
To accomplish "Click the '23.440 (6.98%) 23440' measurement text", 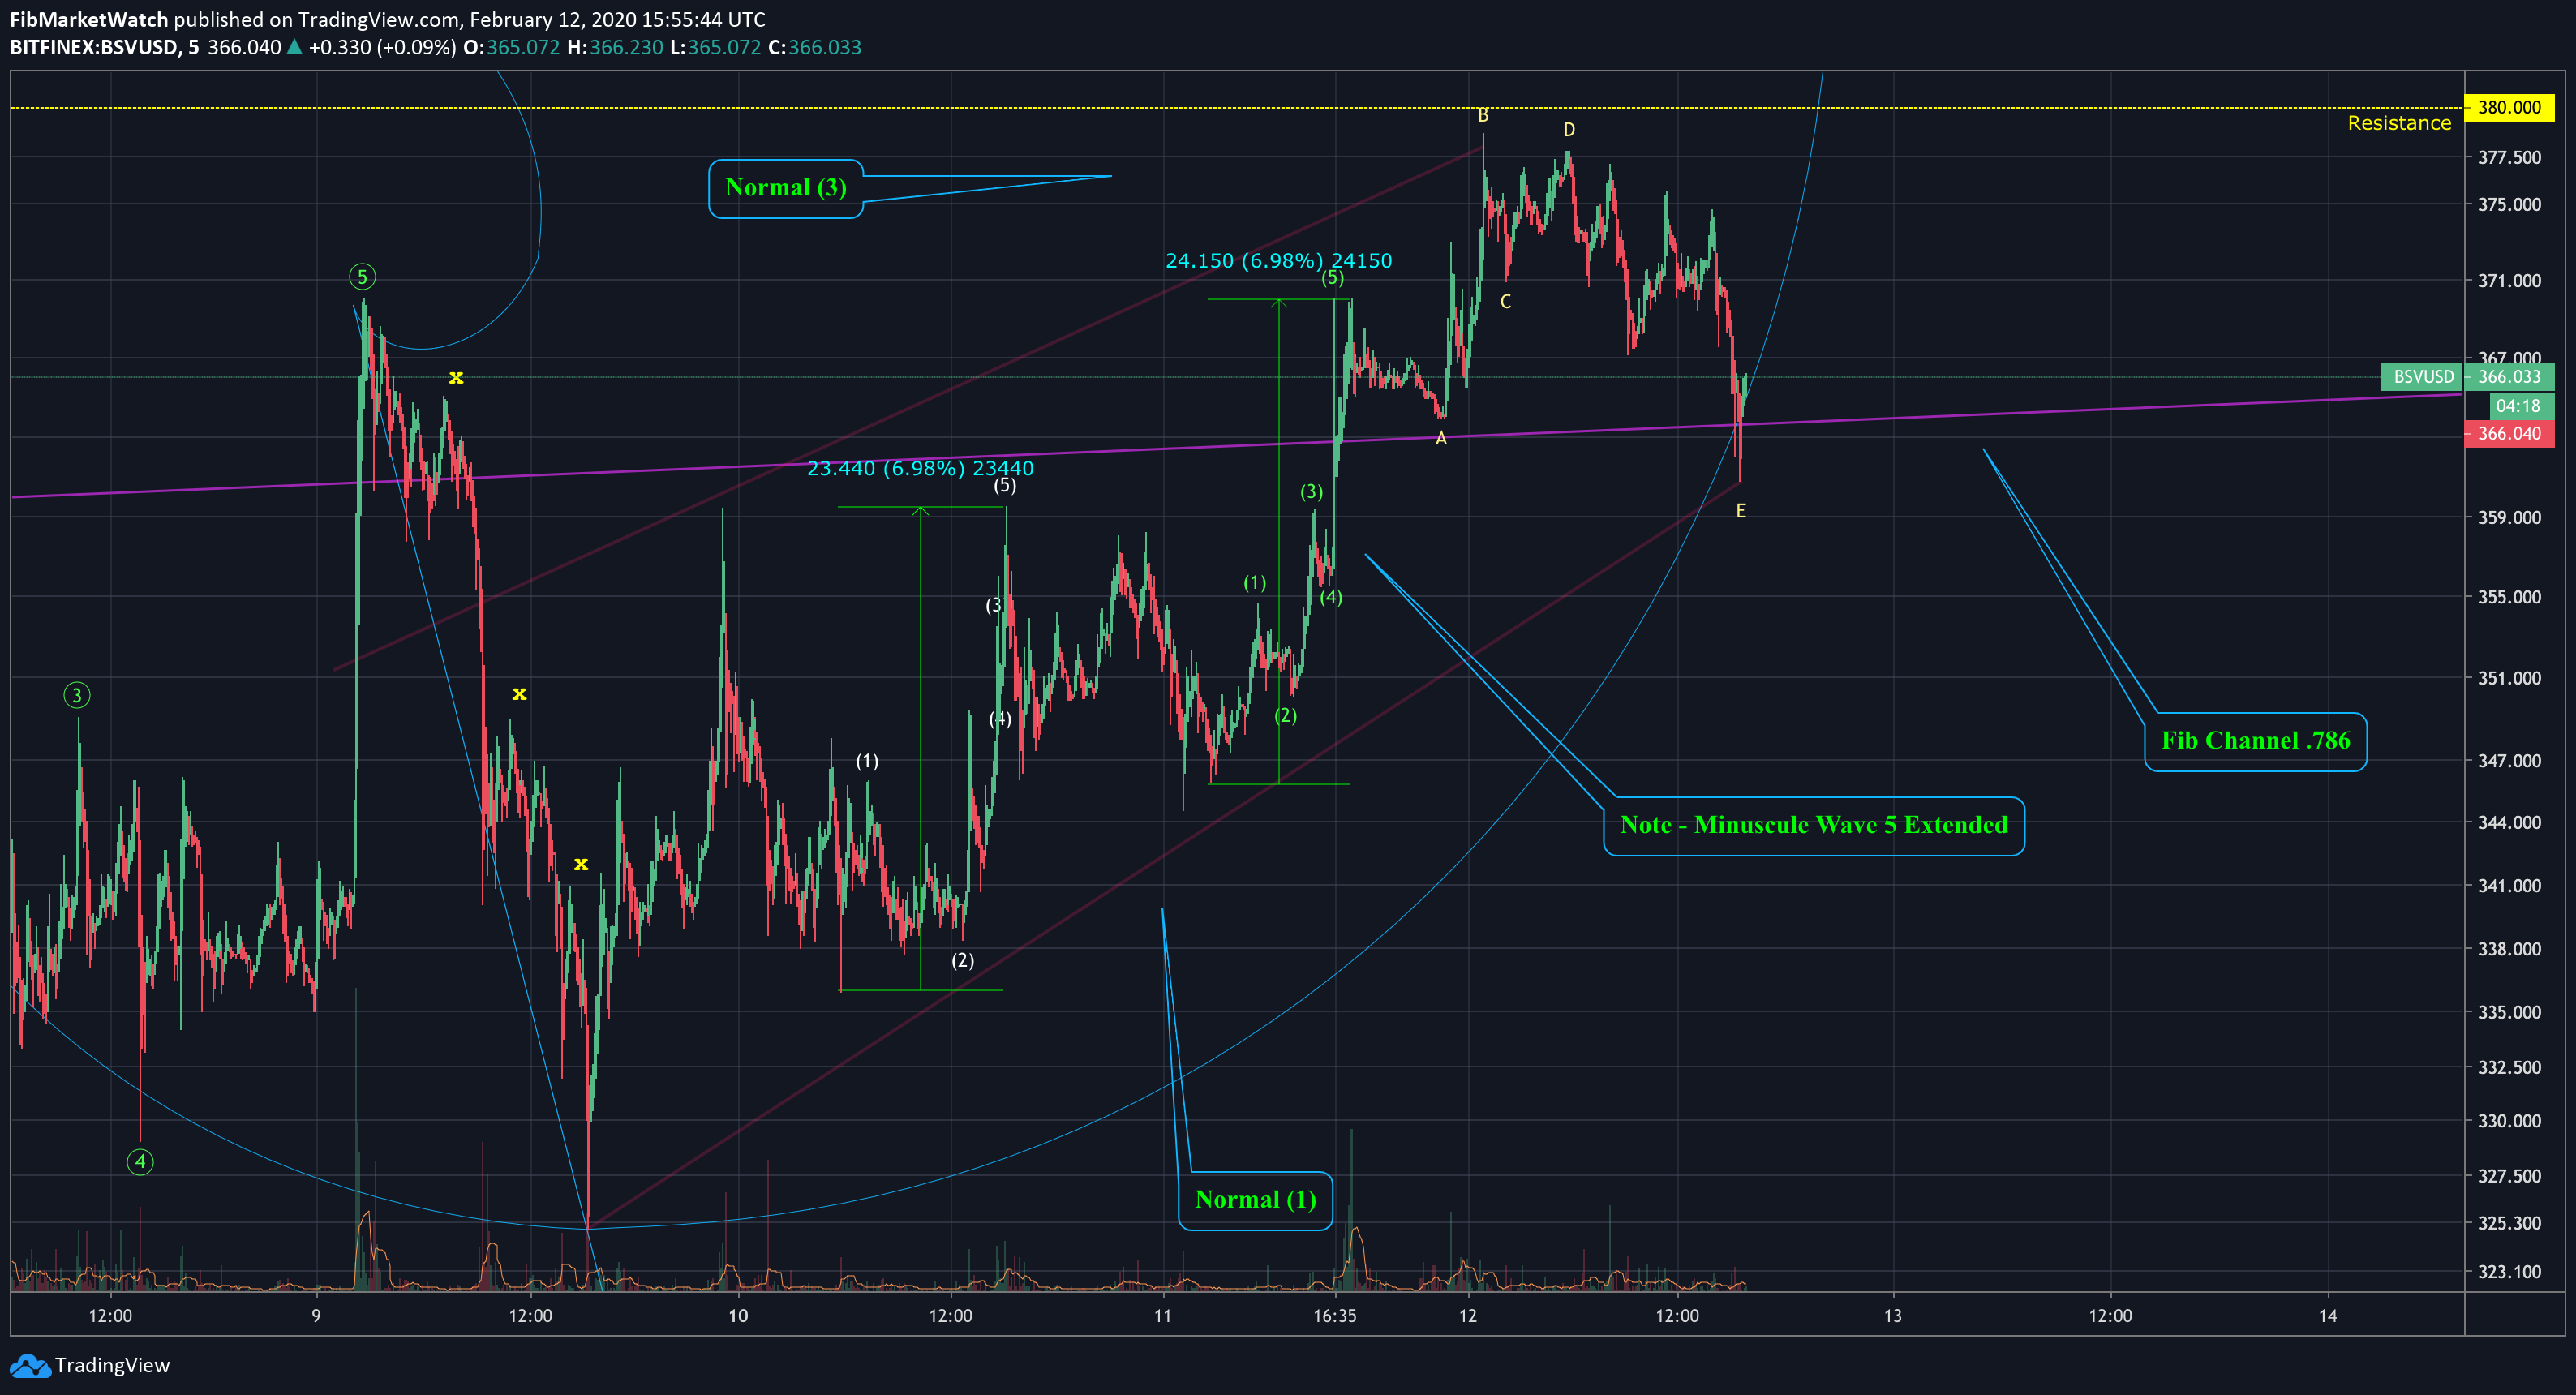I will [x=920, y=469].
